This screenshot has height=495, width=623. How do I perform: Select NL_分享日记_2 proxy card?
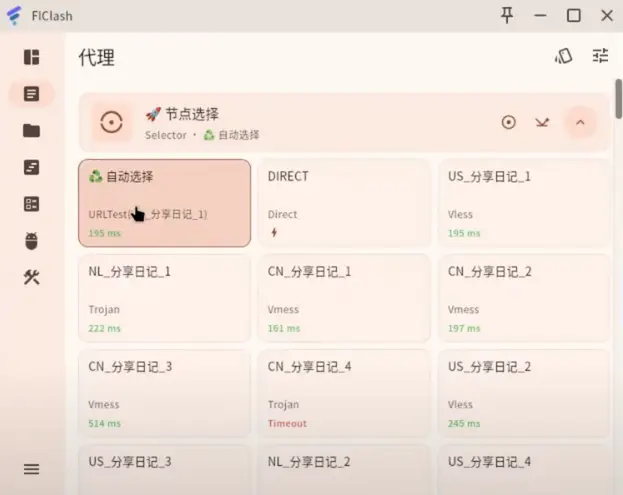(344, 470)
